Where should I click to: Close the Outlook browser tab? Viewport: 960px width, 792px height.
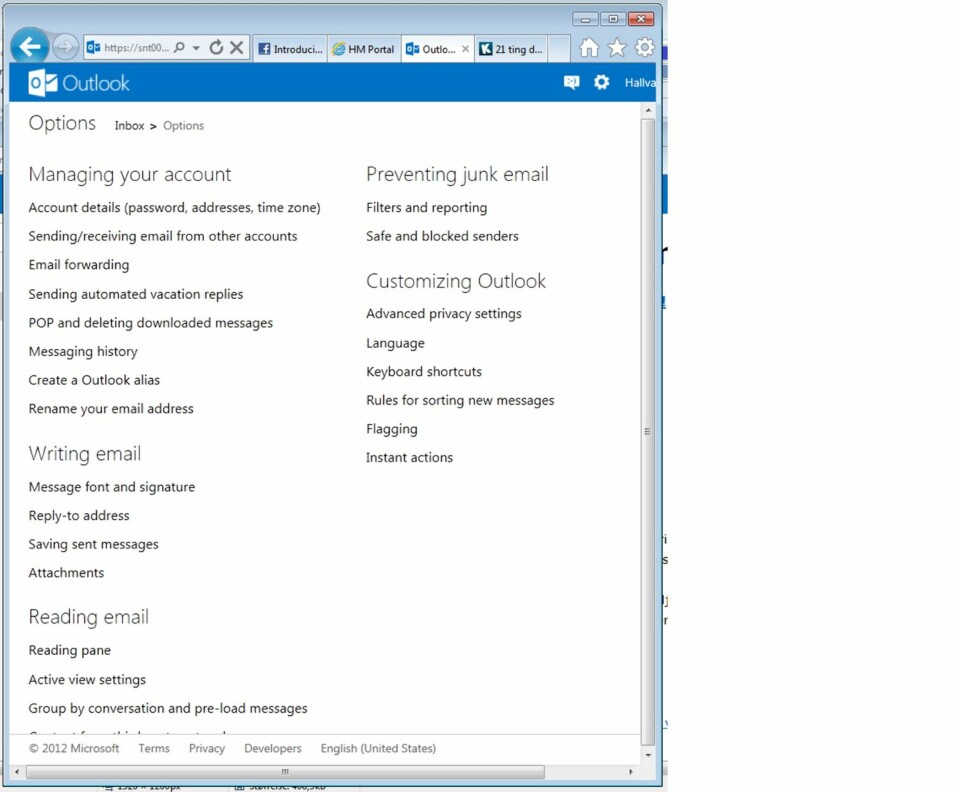(x=465, y=49)
